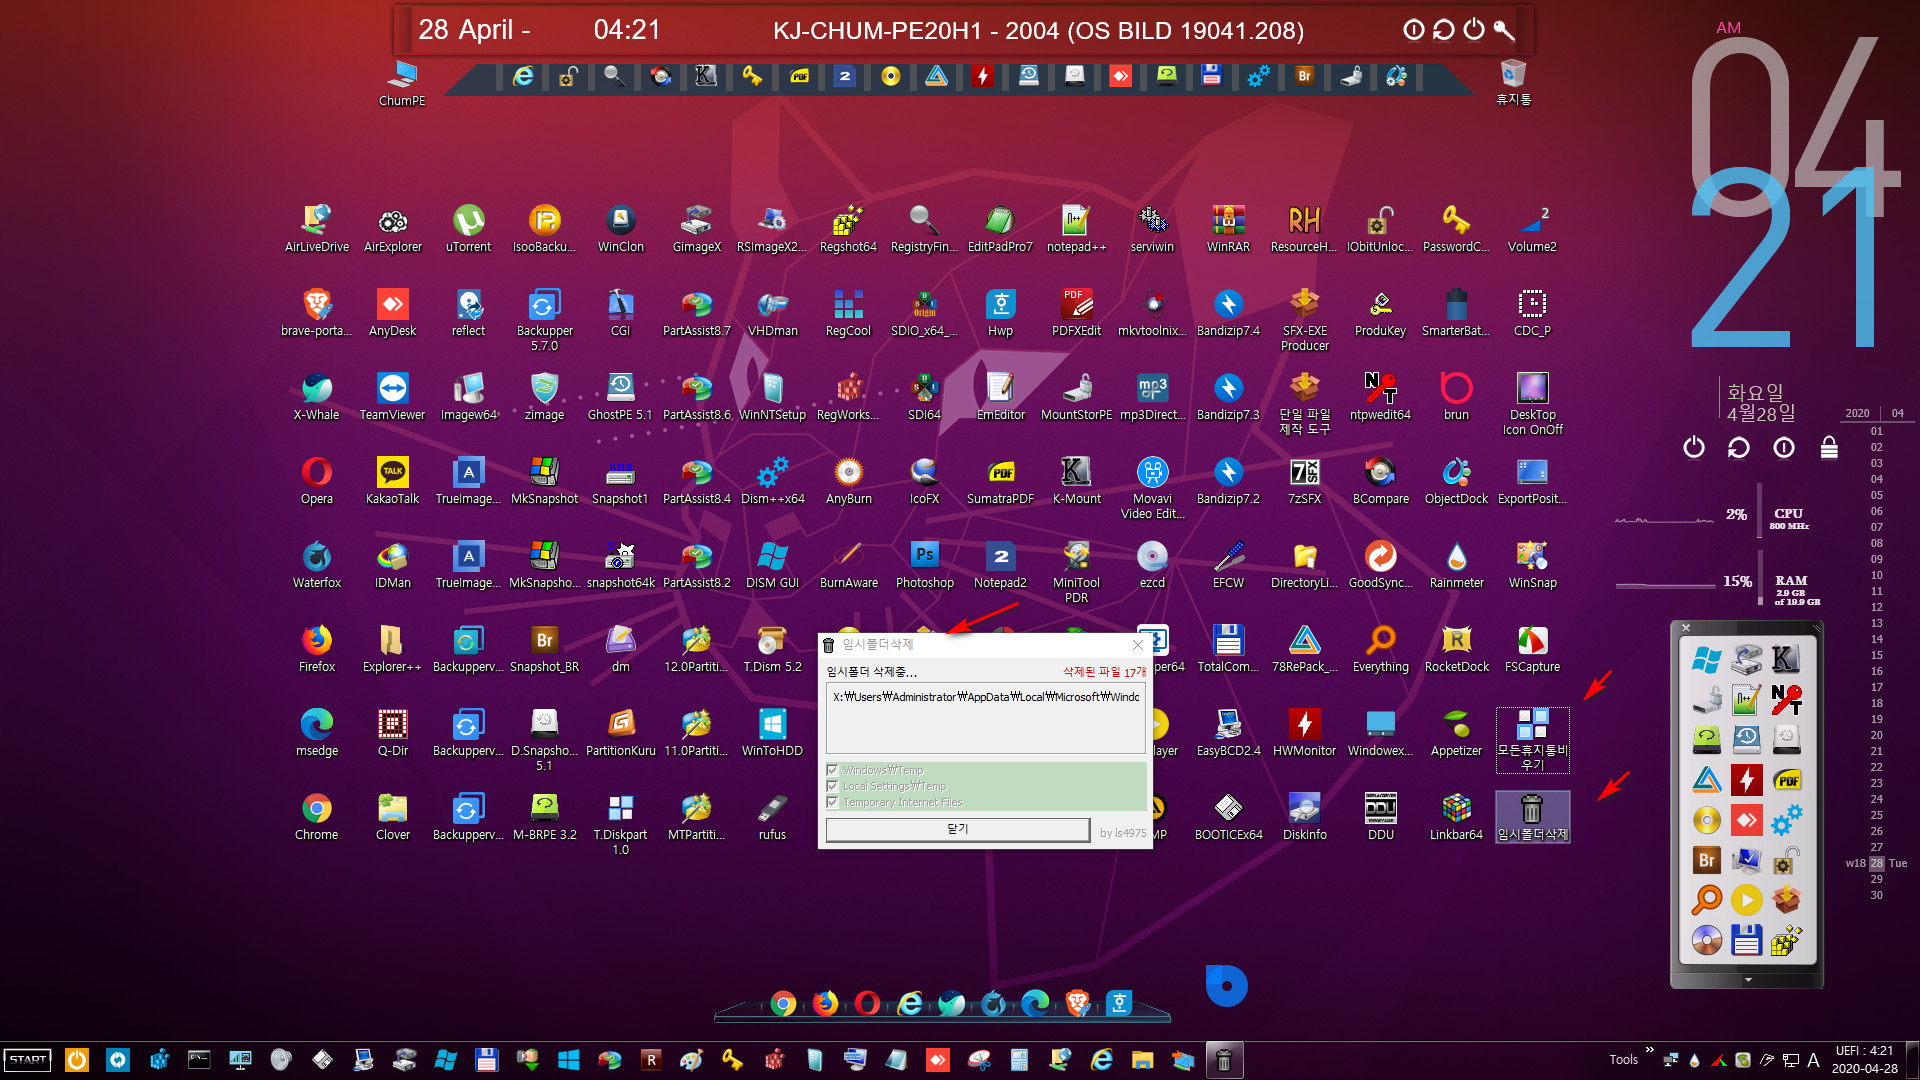
Task: Open the DDU desktop shortcut
Action: [1380, 817]
